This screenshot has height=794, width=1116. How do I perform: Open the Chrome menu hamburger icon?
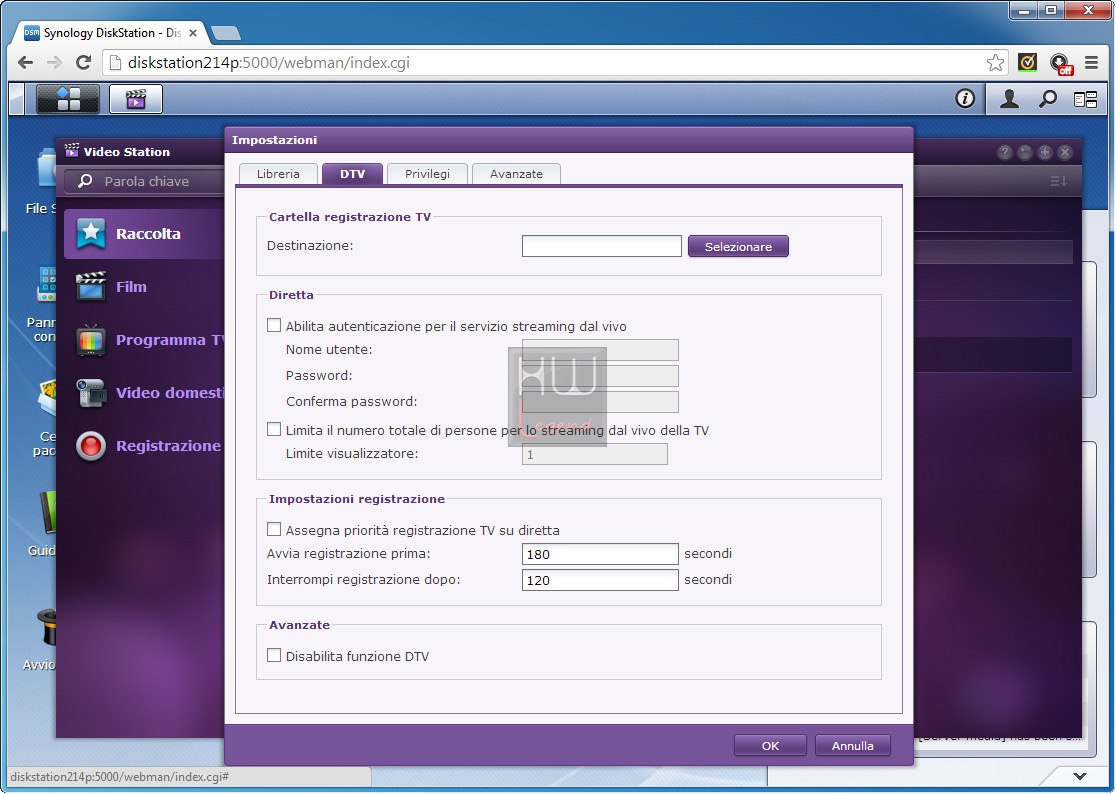point(1091,63)
